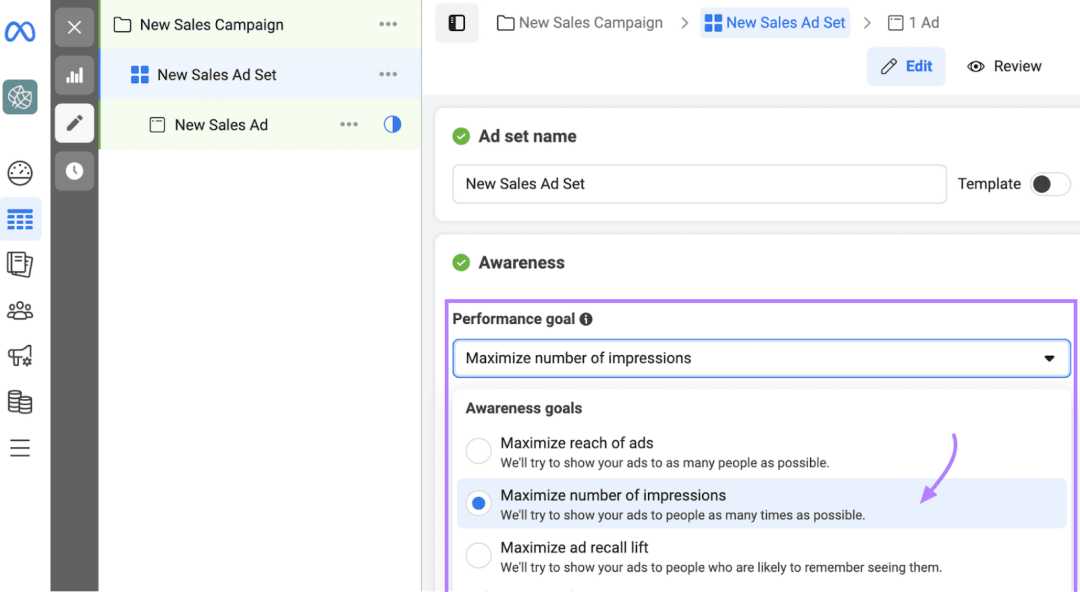The image size is (1080, 592).
Task: Click the history clock icon
Action: point(74,171)
